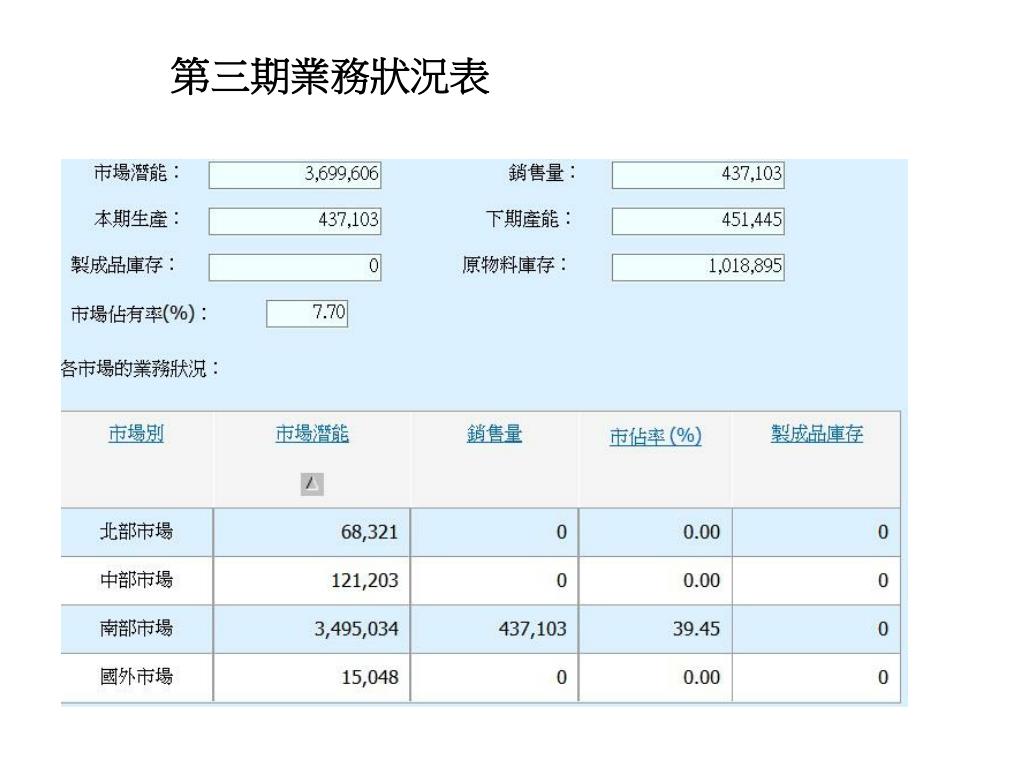Click inventory value 0 in 北部市場 row
The image size is (1024, 768).
click(816, 532)
